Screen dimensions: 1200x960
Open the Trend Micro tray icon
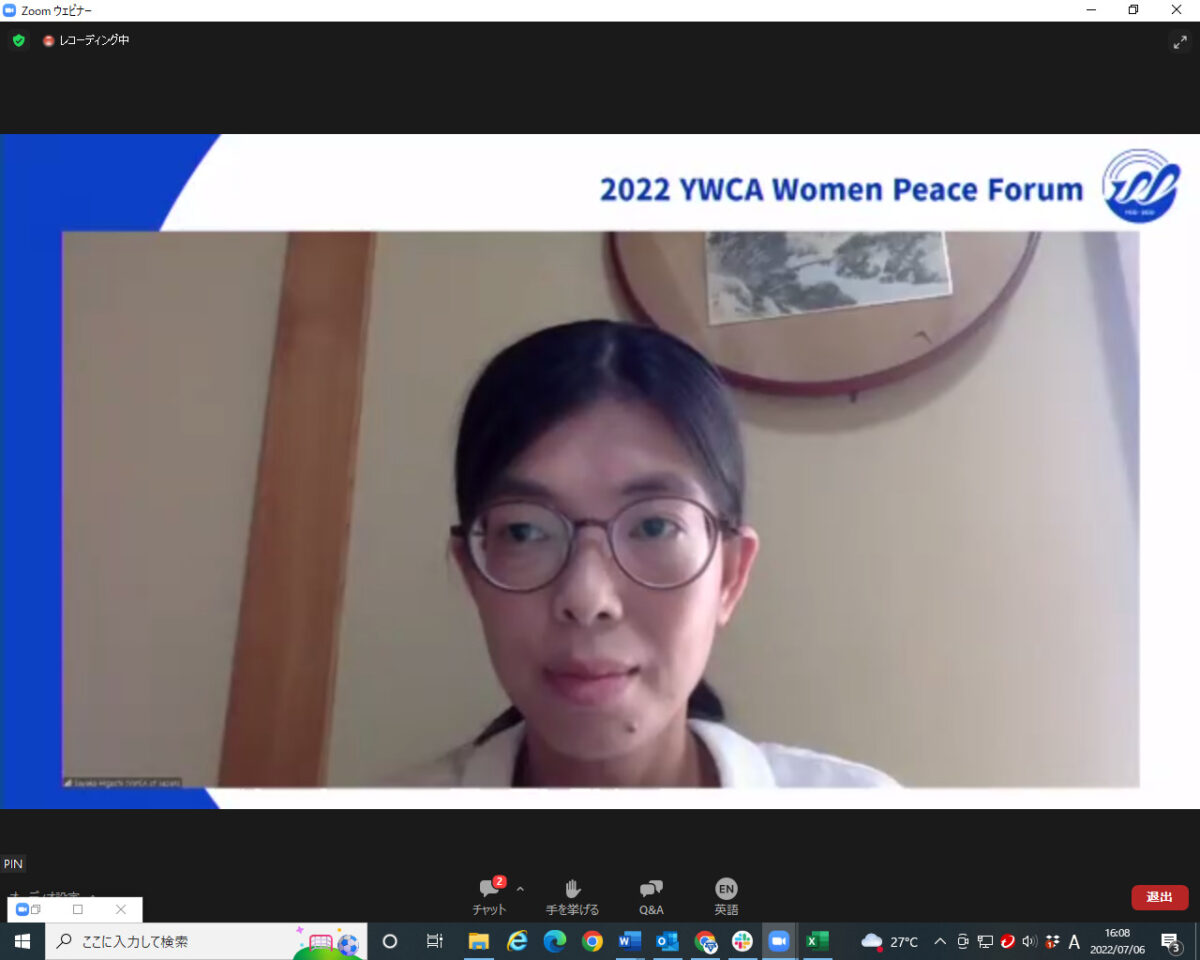point(1007,941)
